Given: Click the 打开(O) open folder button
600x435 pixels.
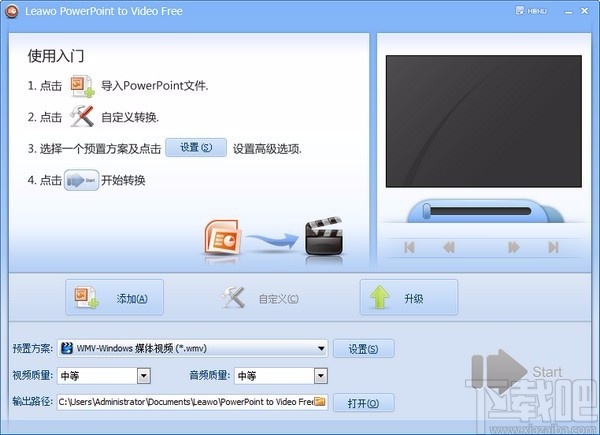Looking at the screenshot, I should (x=364, y=403).
